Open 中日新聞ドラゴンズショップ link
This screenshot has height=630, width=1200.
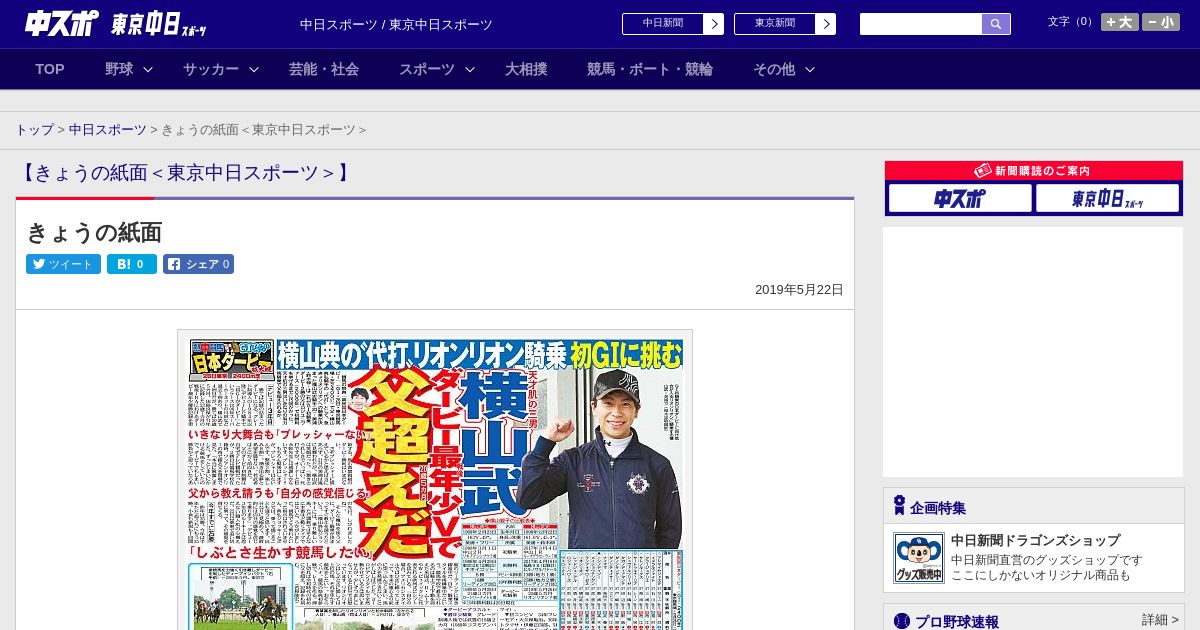coord(1035,540)
